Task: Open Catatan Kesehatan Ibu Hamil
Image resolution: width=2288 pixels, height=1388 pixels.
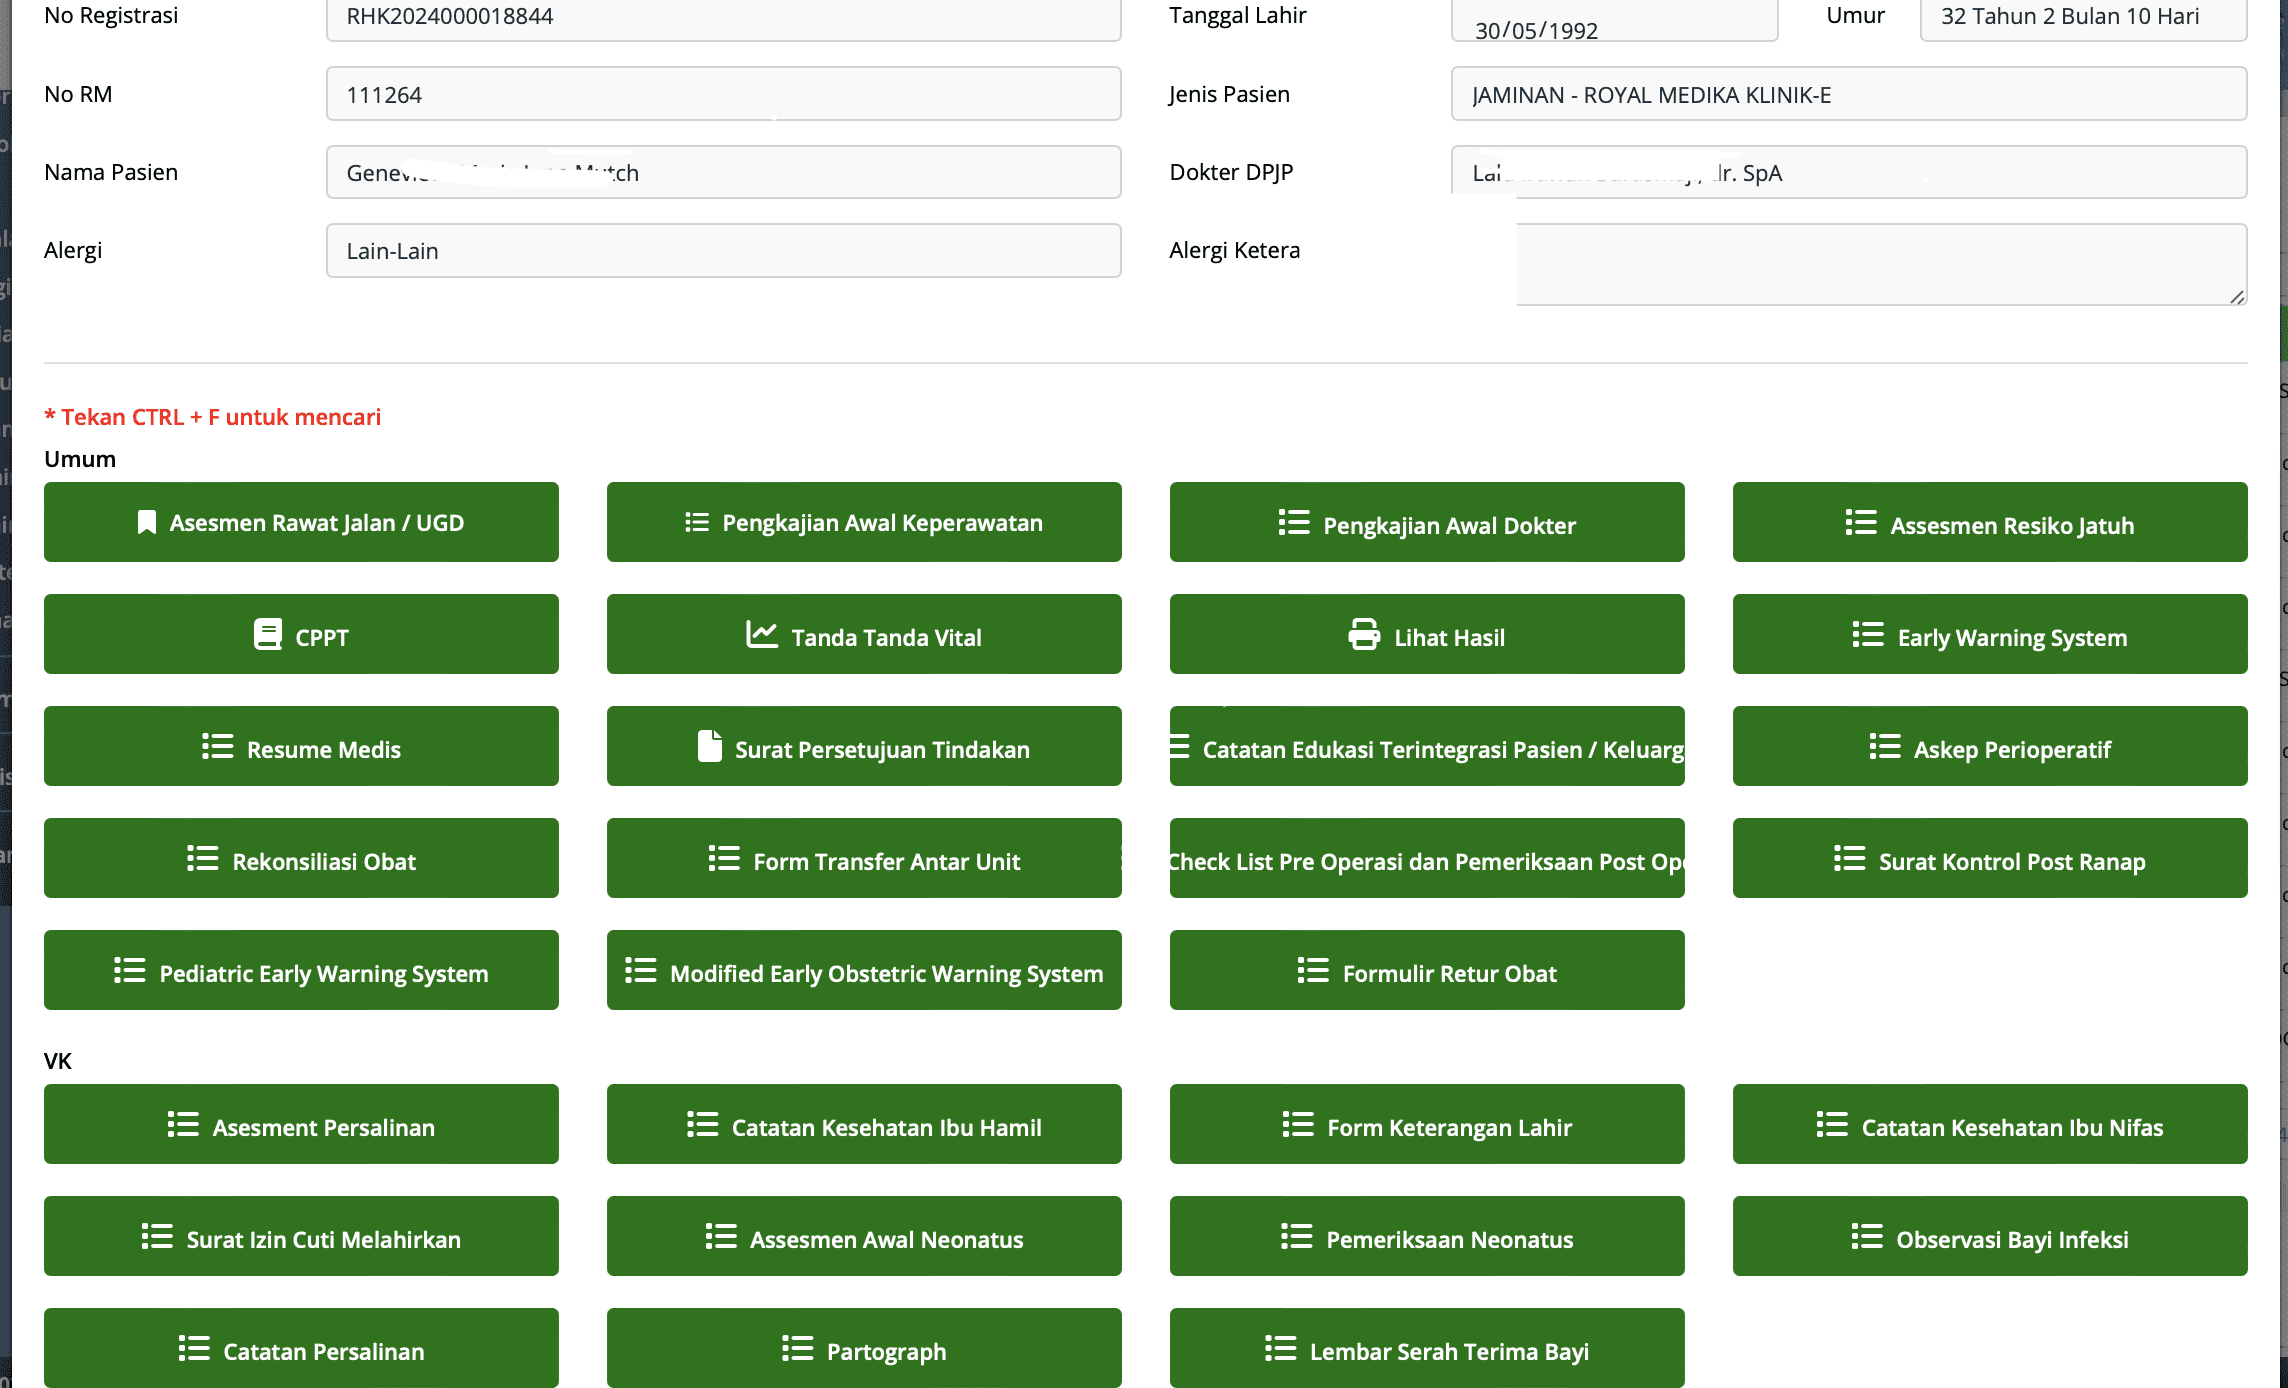Action: coord(864,1125)
